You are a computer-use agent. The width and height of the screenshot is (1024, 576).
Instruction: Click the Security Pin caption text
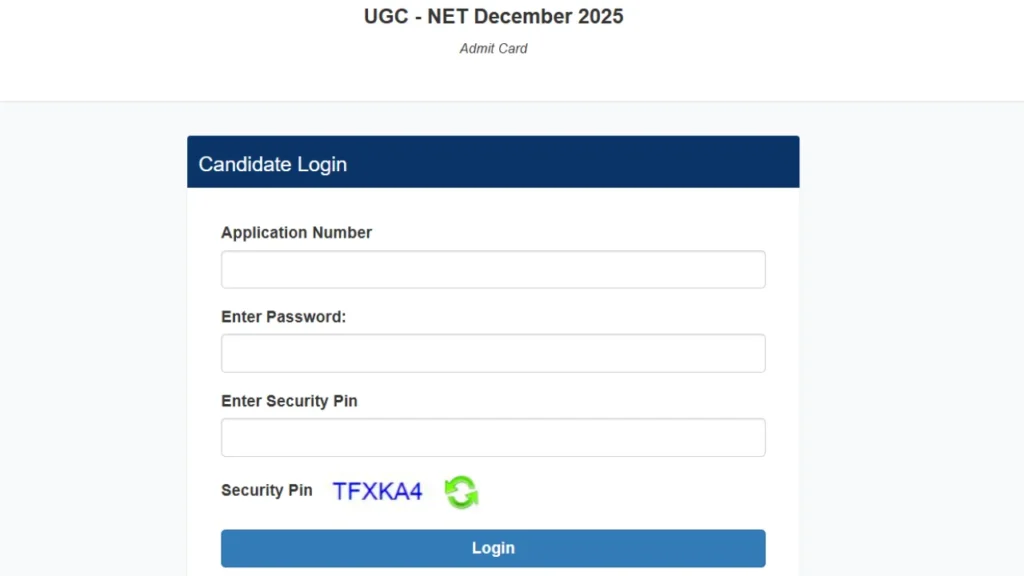[x=267, y=490]
